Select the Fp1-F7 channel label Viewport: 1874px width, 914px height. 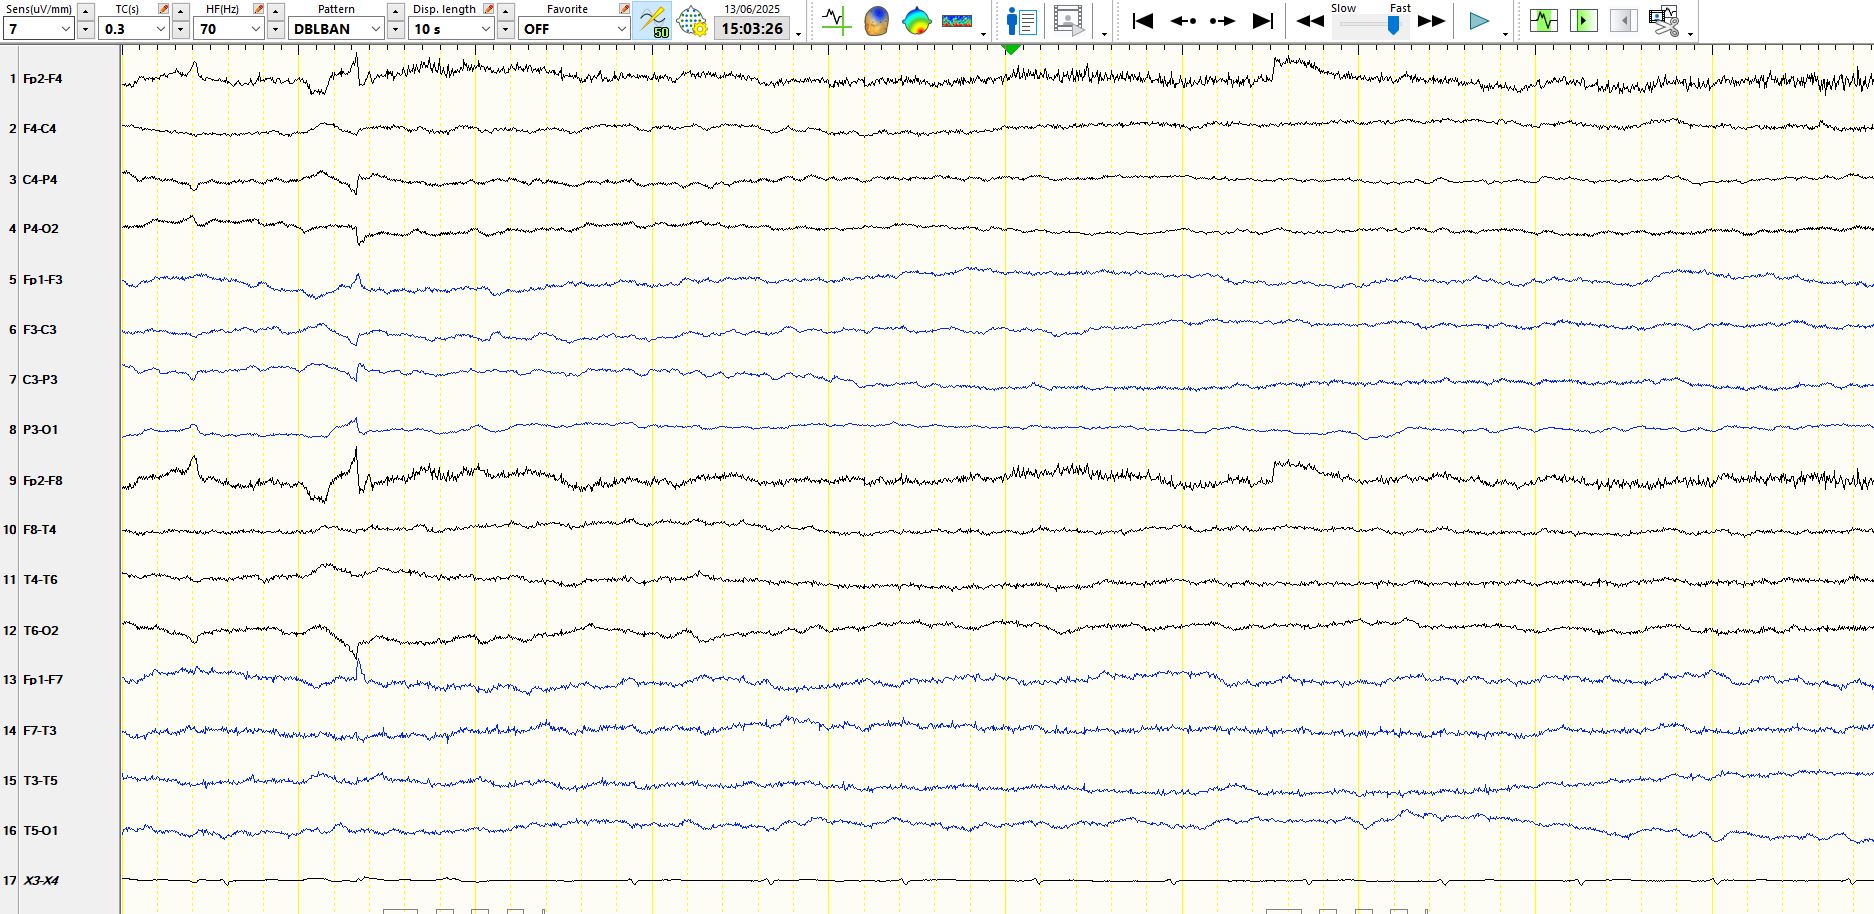coord(43,680)
